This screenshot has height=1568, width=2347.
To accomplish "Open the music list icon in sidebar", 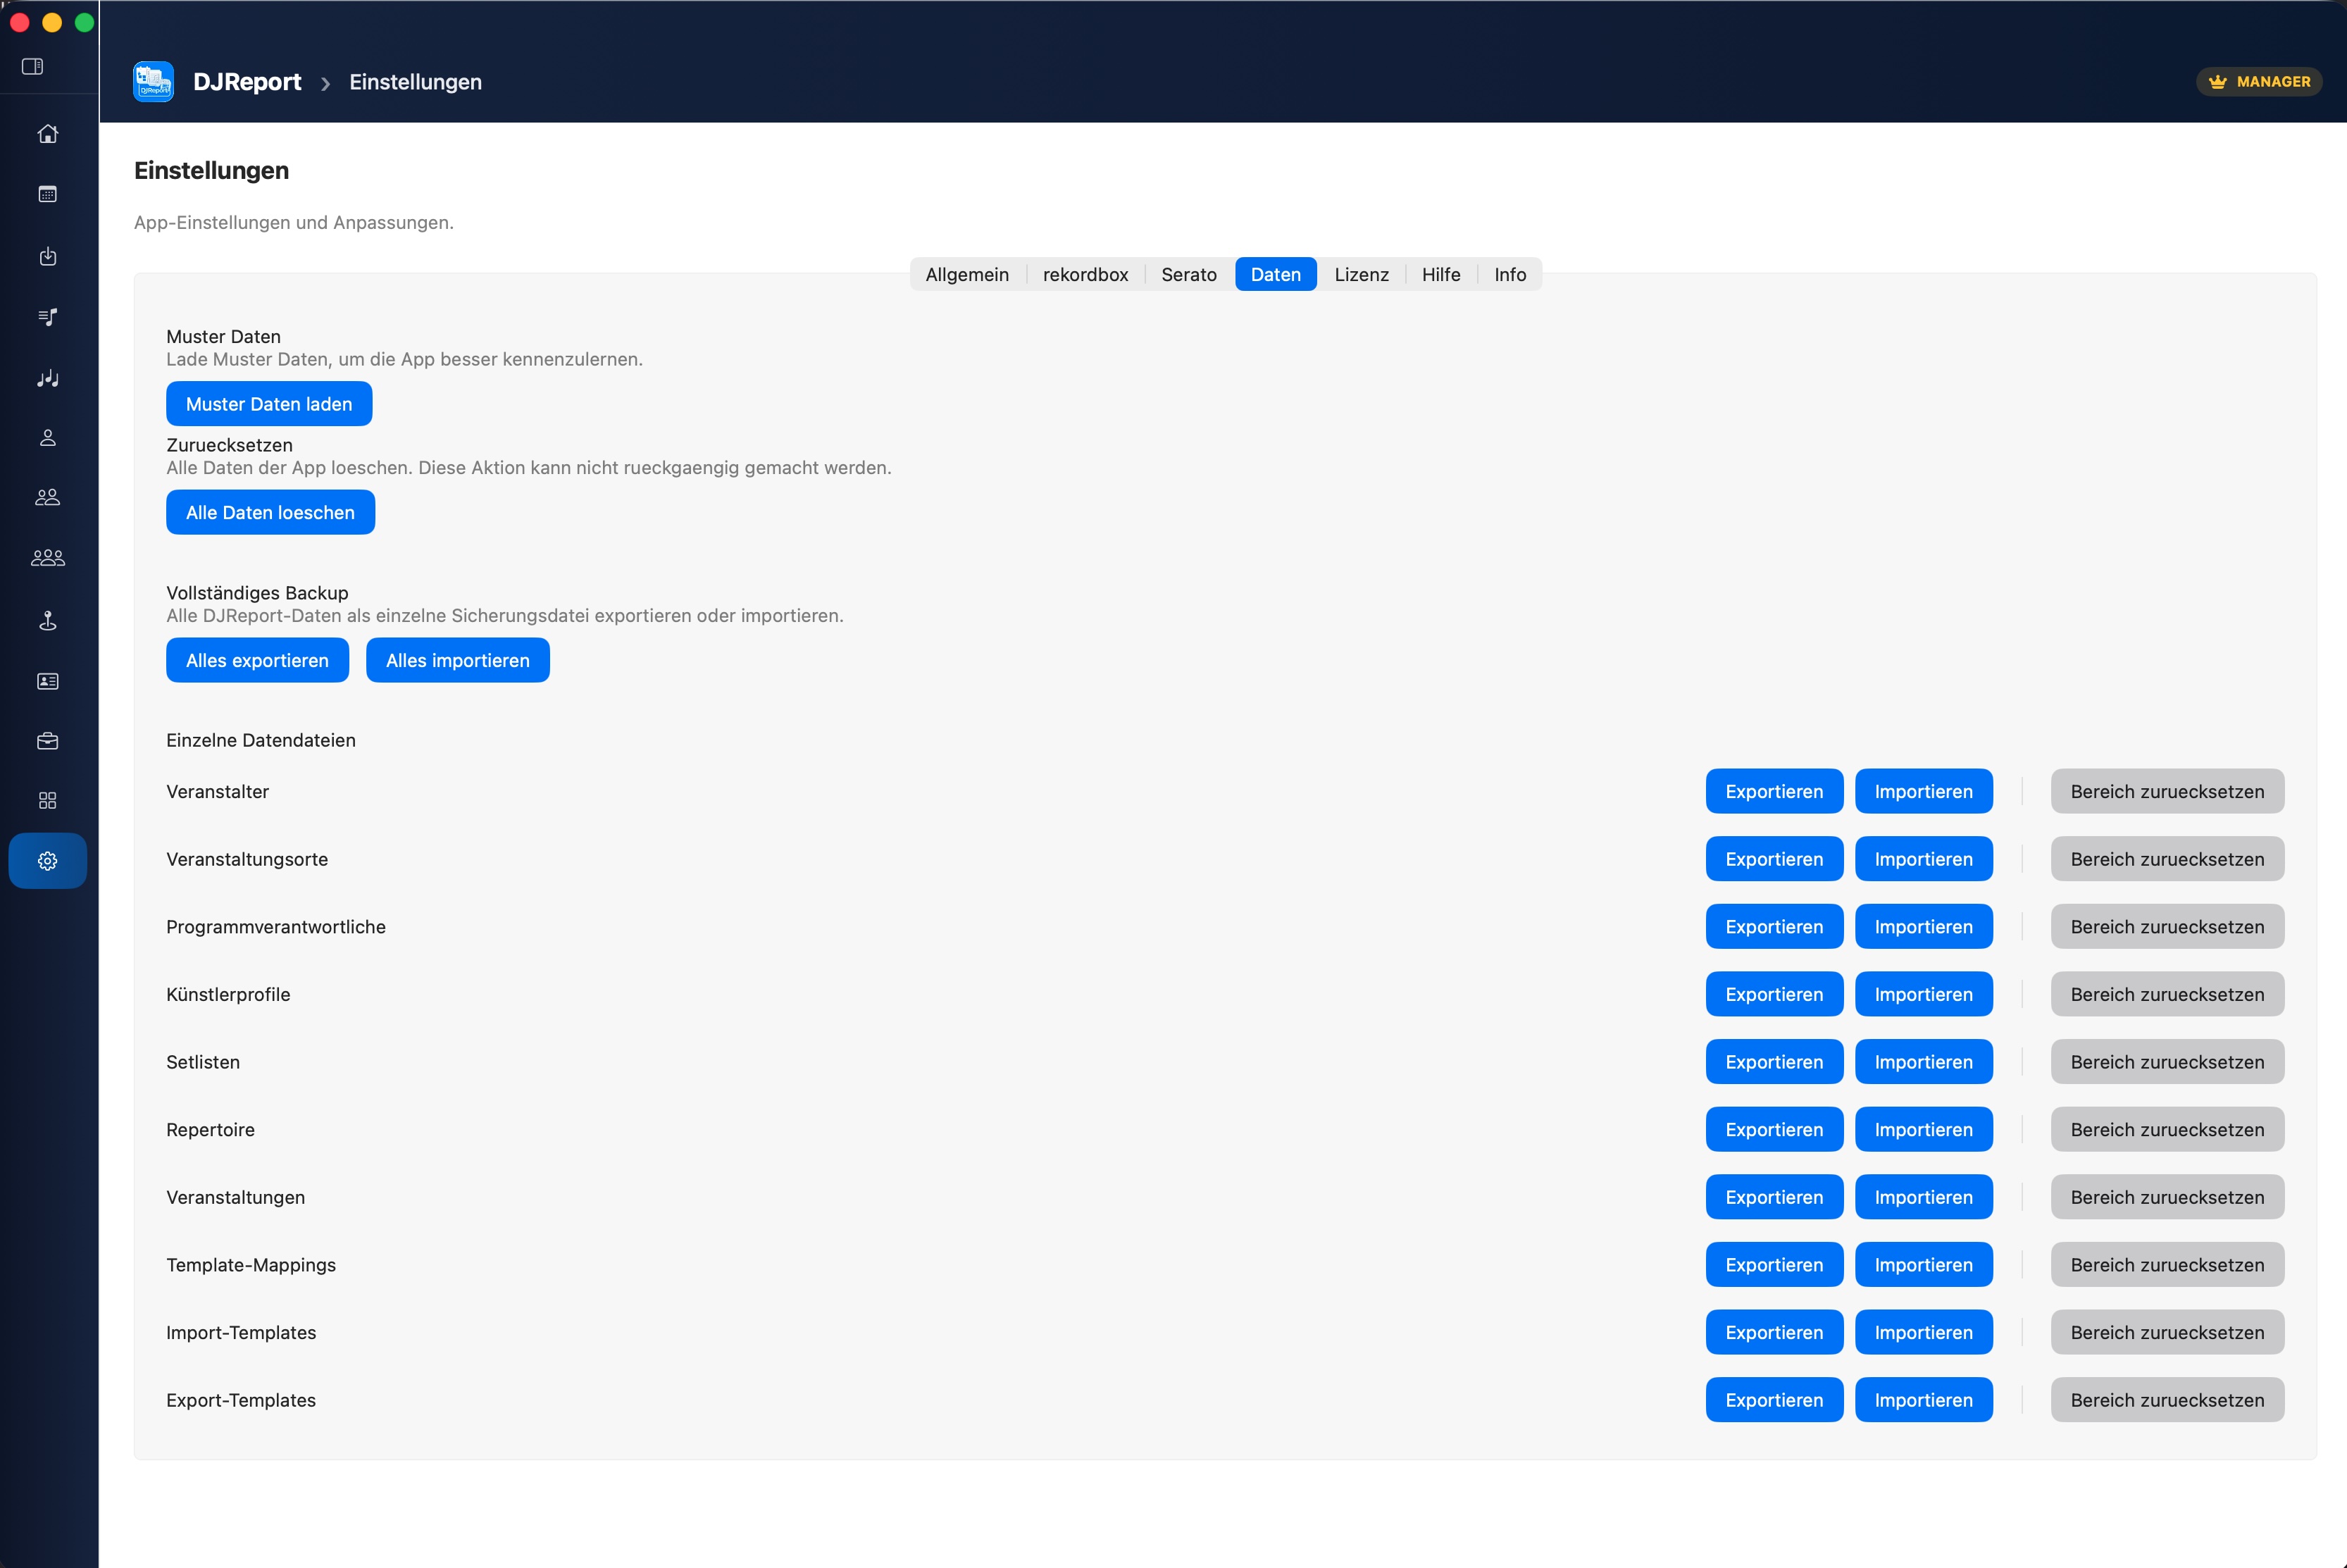I will pos(47,317).
